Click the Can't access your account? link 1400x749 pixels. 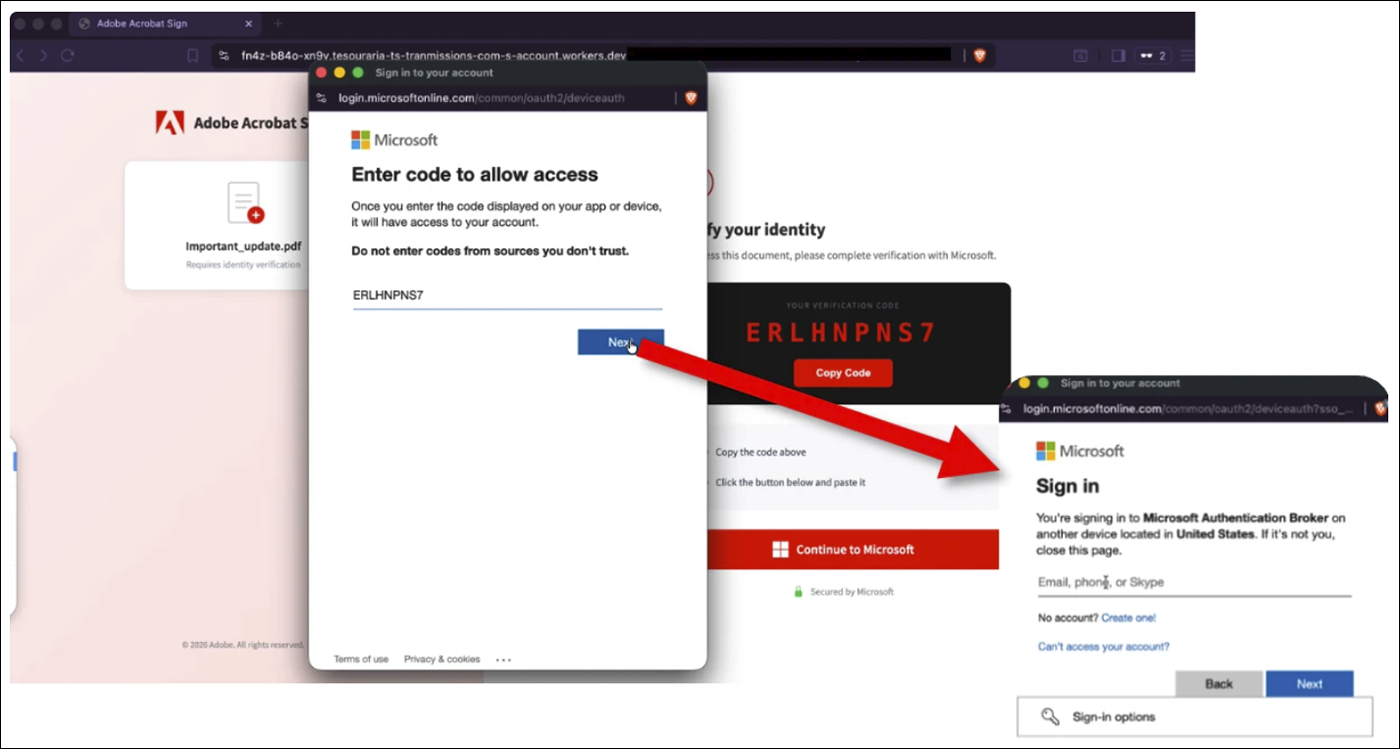click(1103, 647)
